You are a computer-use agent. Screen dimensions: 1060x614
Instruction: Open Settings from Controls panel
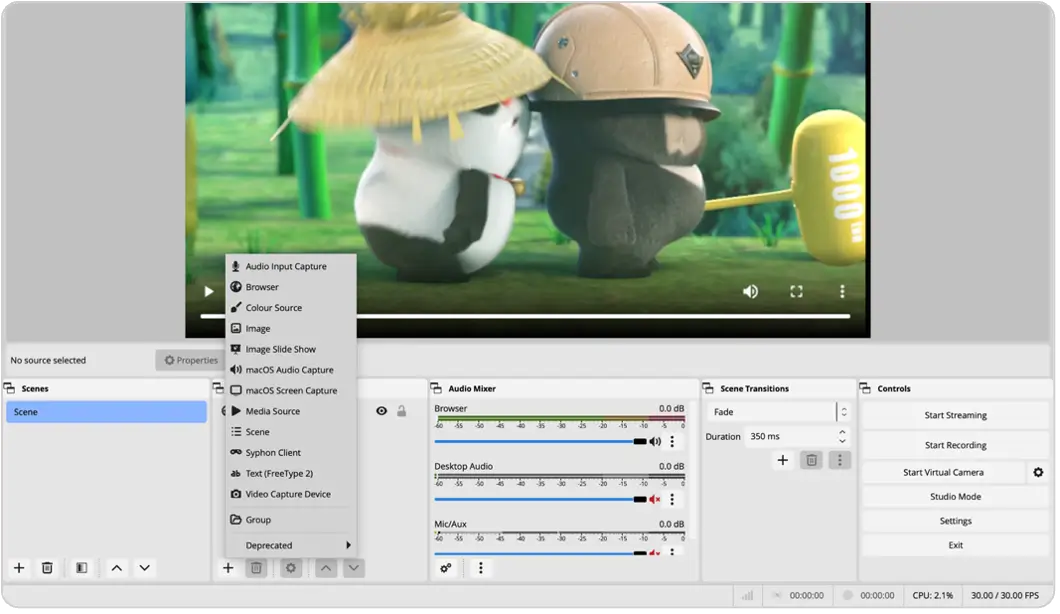pos(957,522)
